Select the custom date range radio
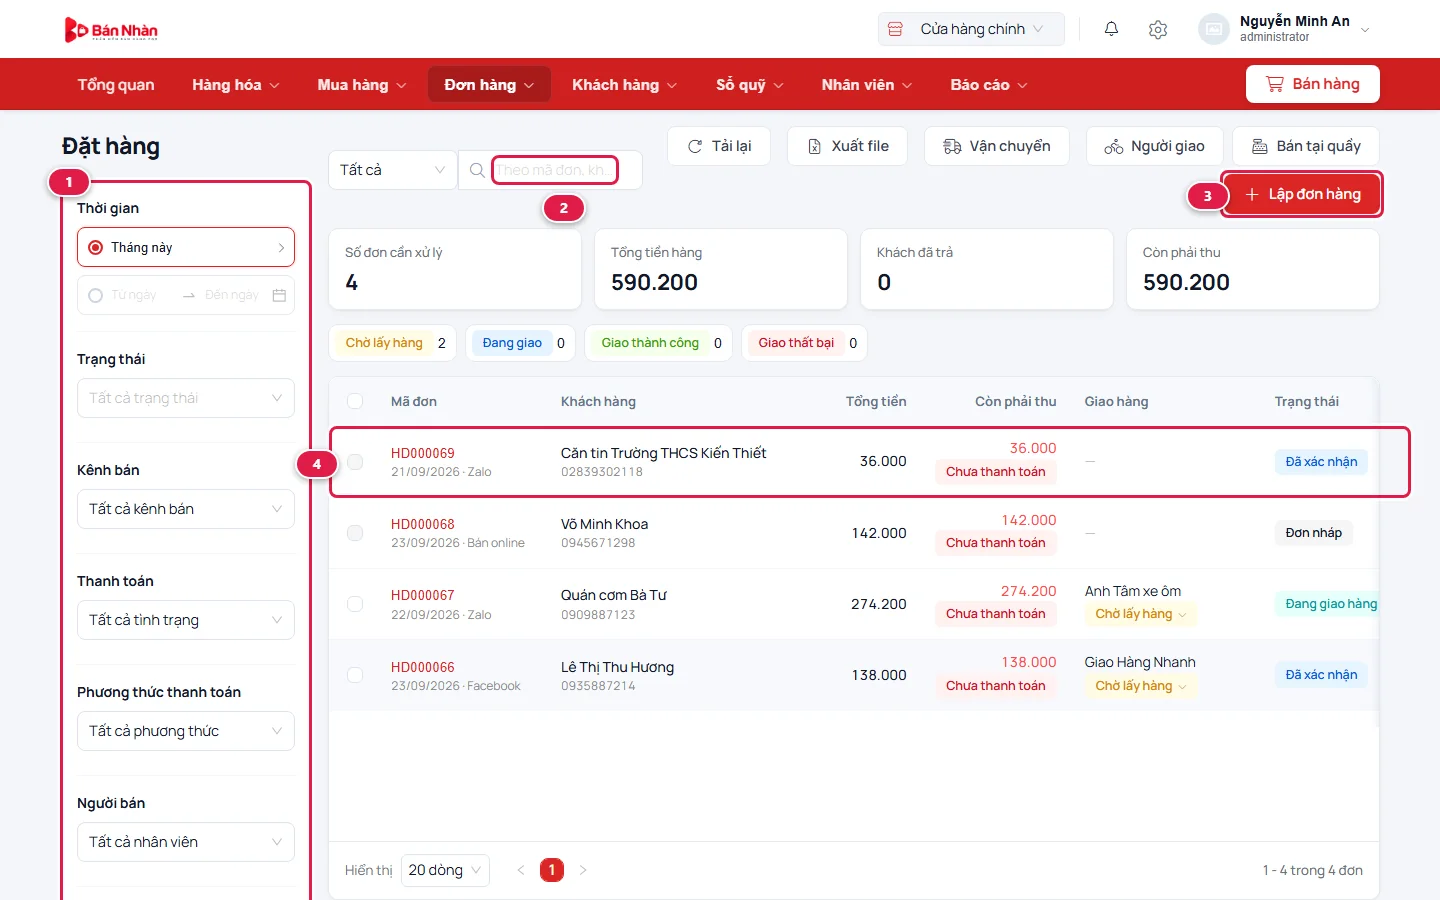Viewport: 1440px width, 900px height. point(96,295)
